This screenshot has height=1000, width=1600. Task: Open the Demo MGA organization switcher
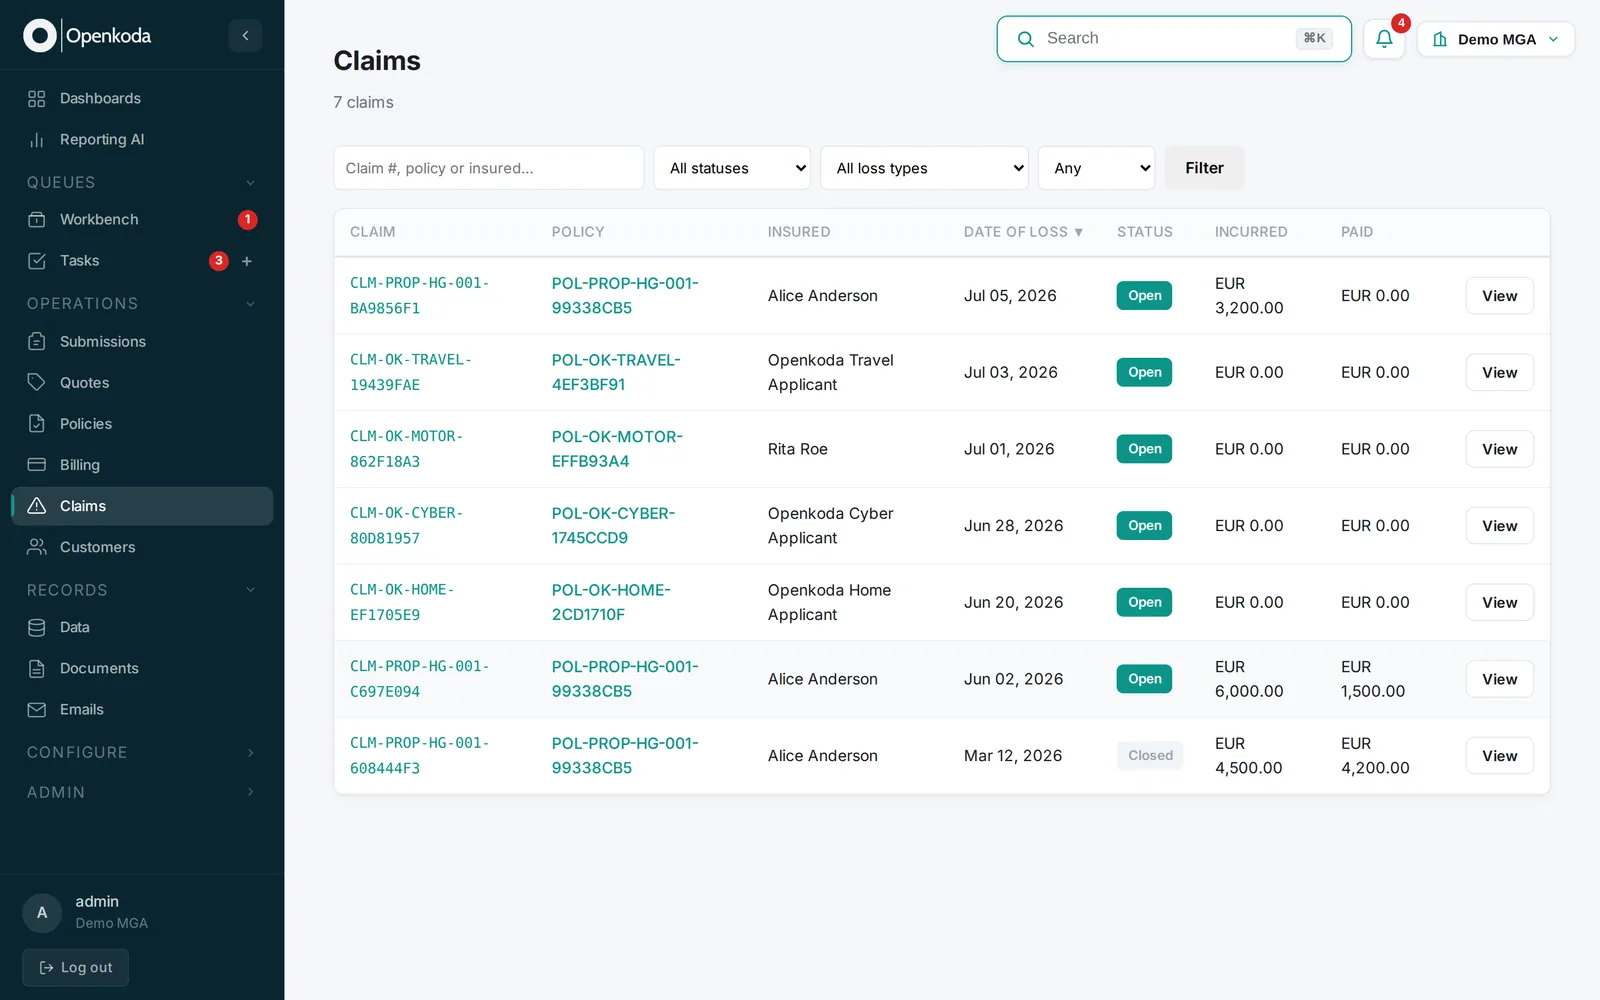(1496, 39)
